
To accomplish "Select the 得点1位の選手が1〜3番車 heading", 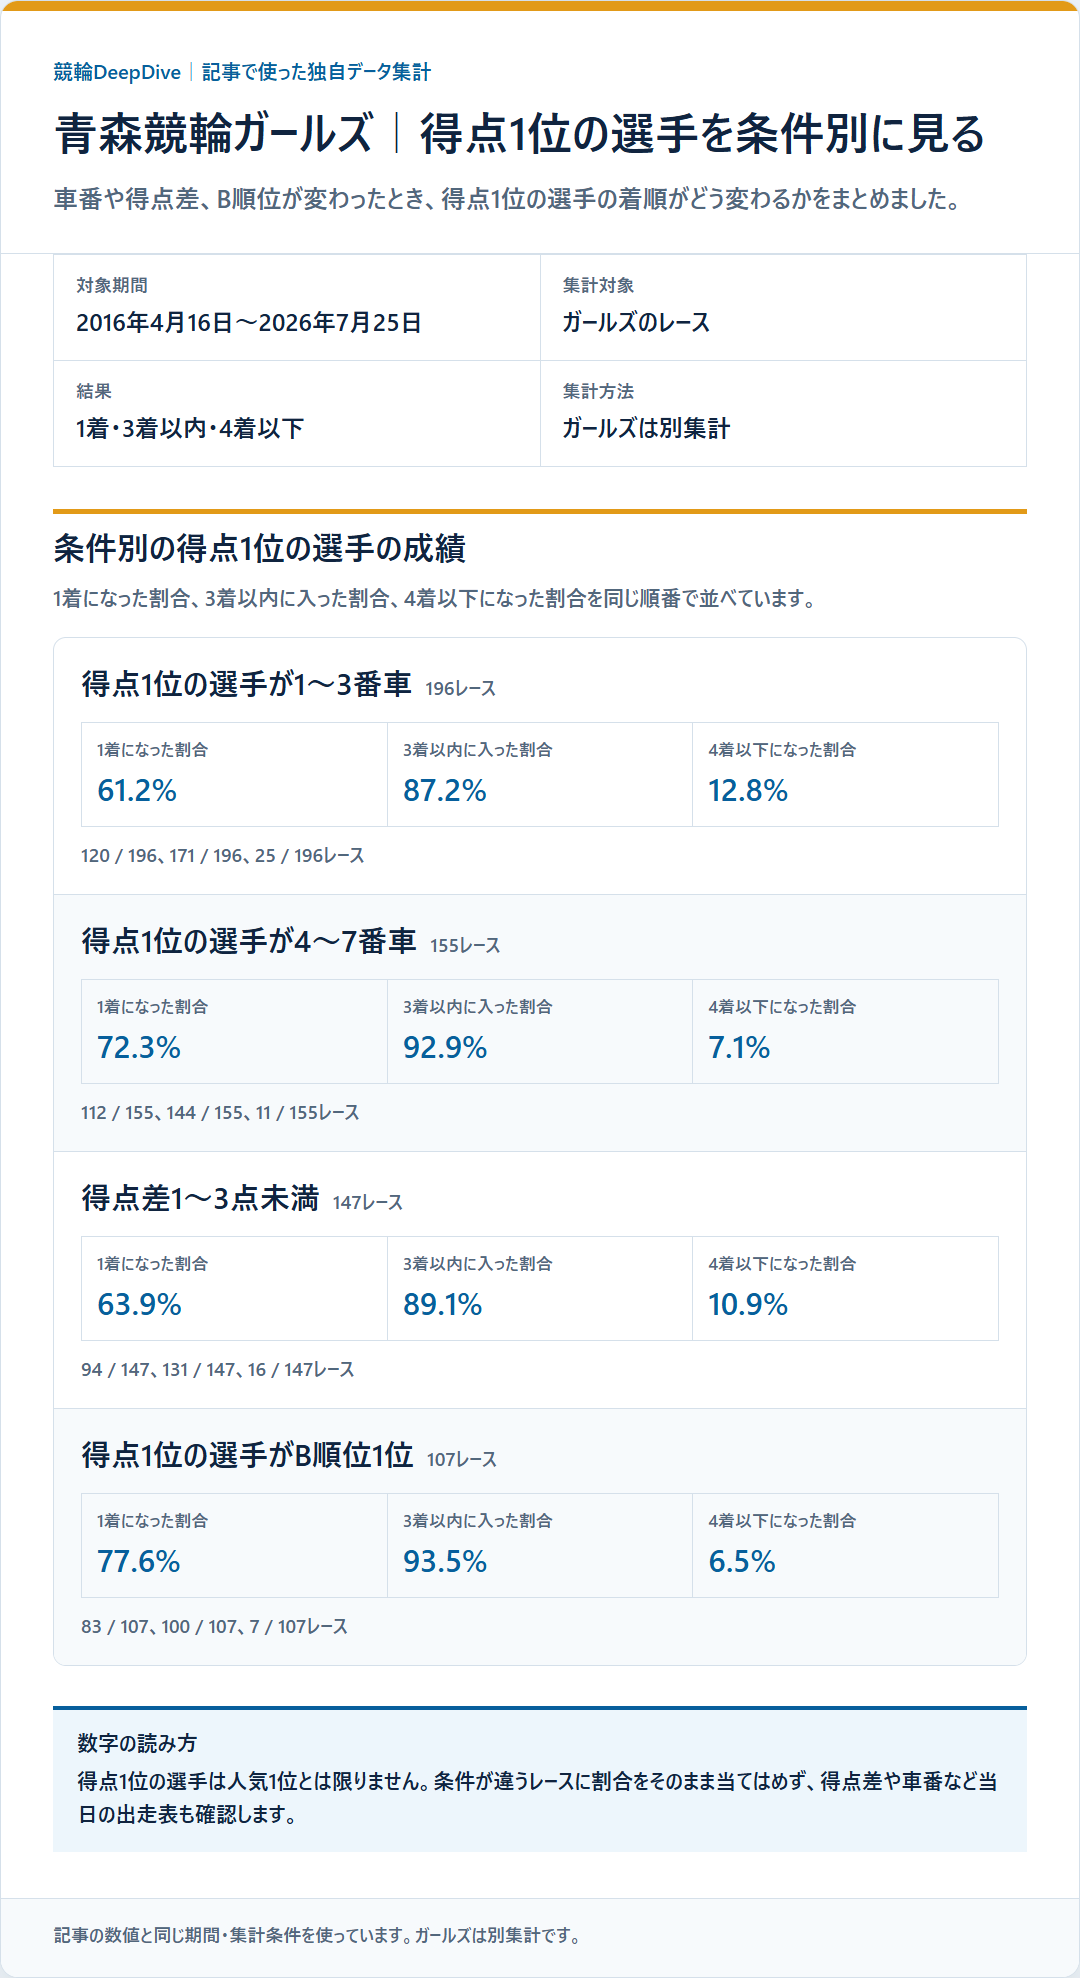I will tap(247, 684).
